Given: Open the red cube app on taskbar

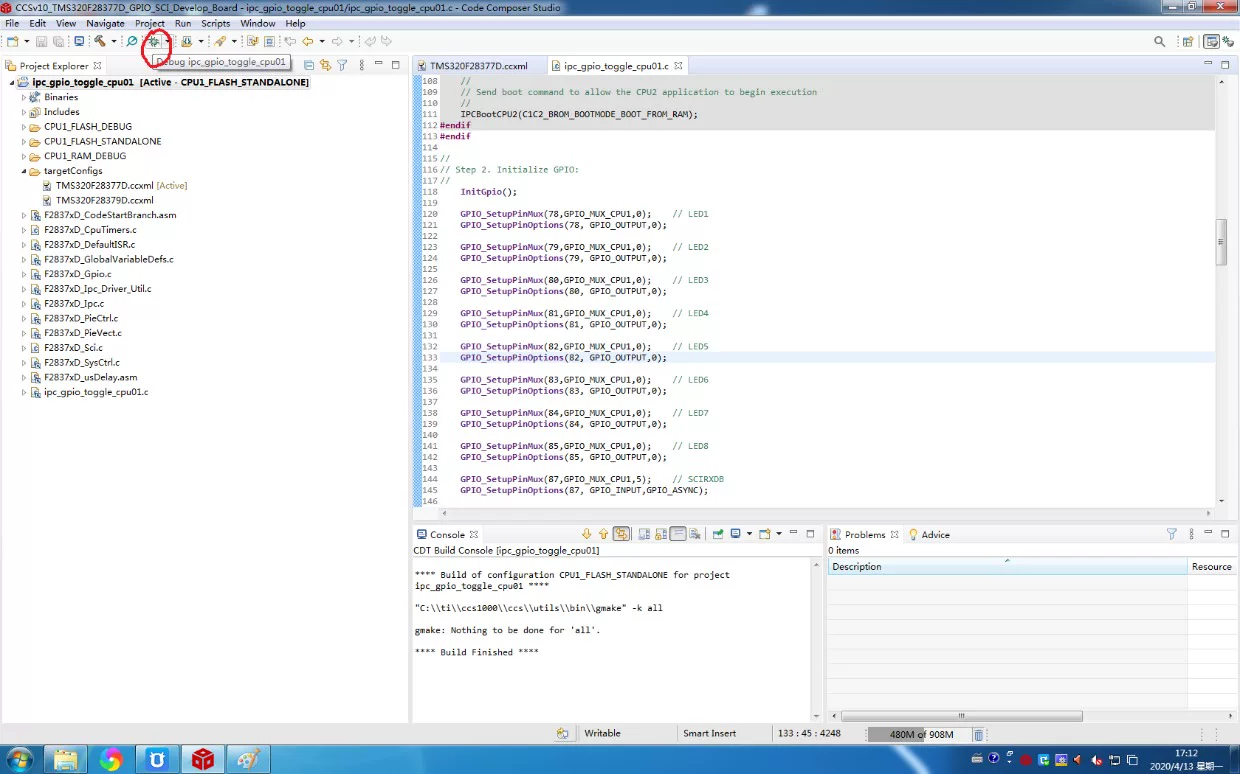Looking at the screenshot, I should 203,759.
